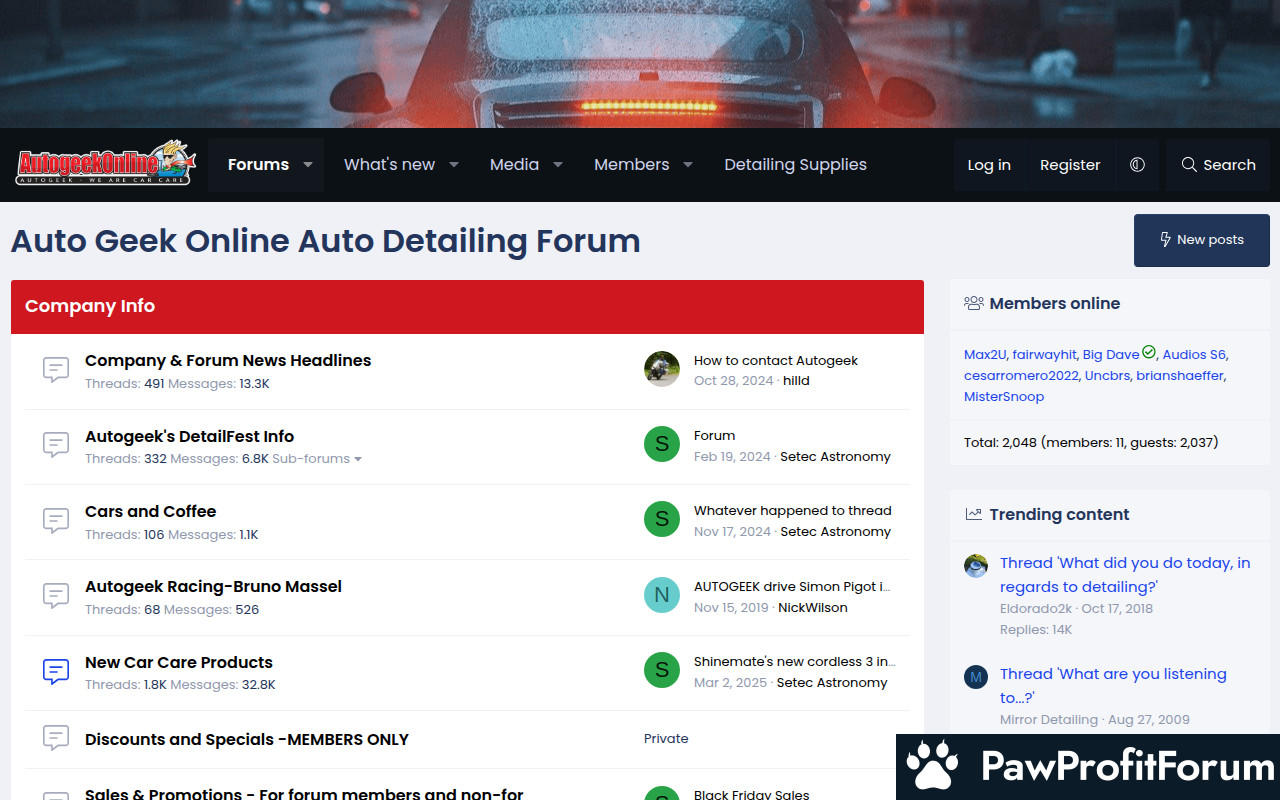1280x800 pixels.
Task: Click the S avatar on Cars and Coffee row
Action: coord(662,519)
